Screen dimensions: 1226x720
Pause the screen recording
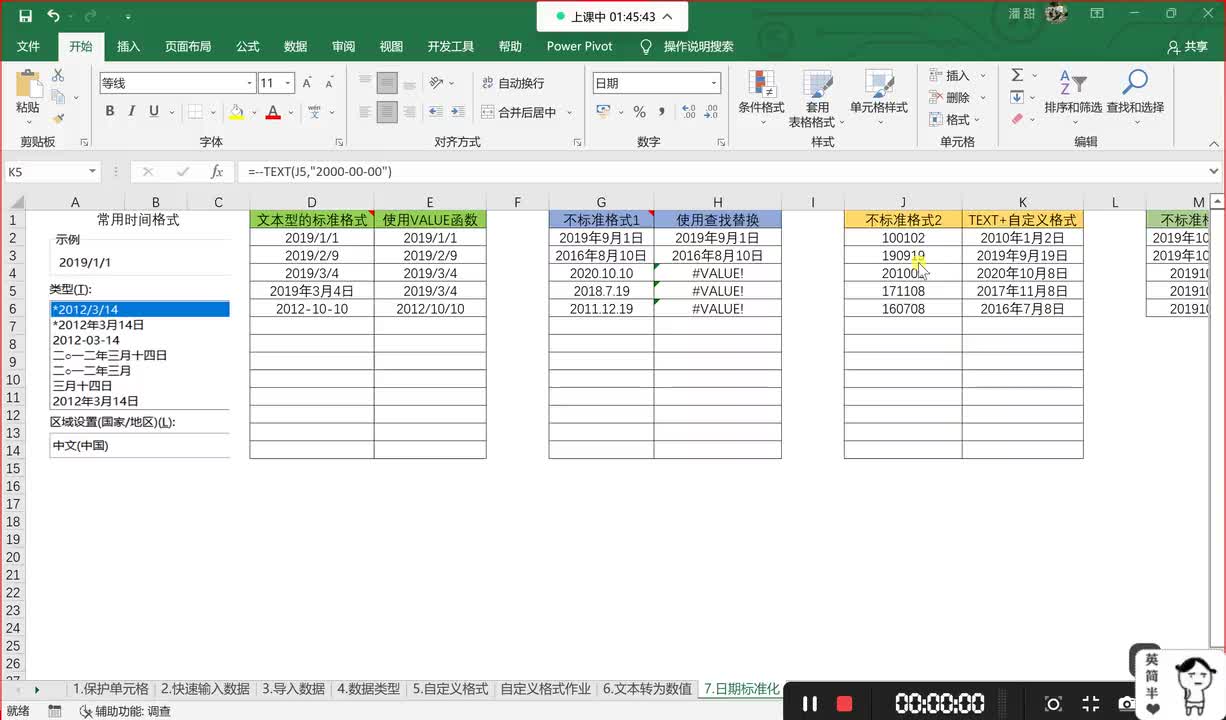coord(811,703)
